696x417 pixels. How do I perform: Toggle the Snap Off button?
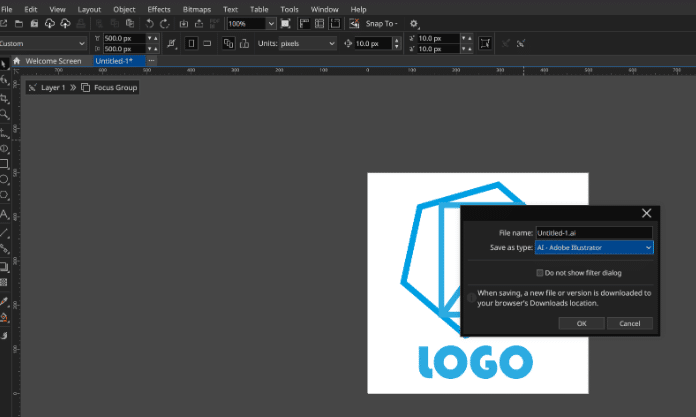[354, 24]
